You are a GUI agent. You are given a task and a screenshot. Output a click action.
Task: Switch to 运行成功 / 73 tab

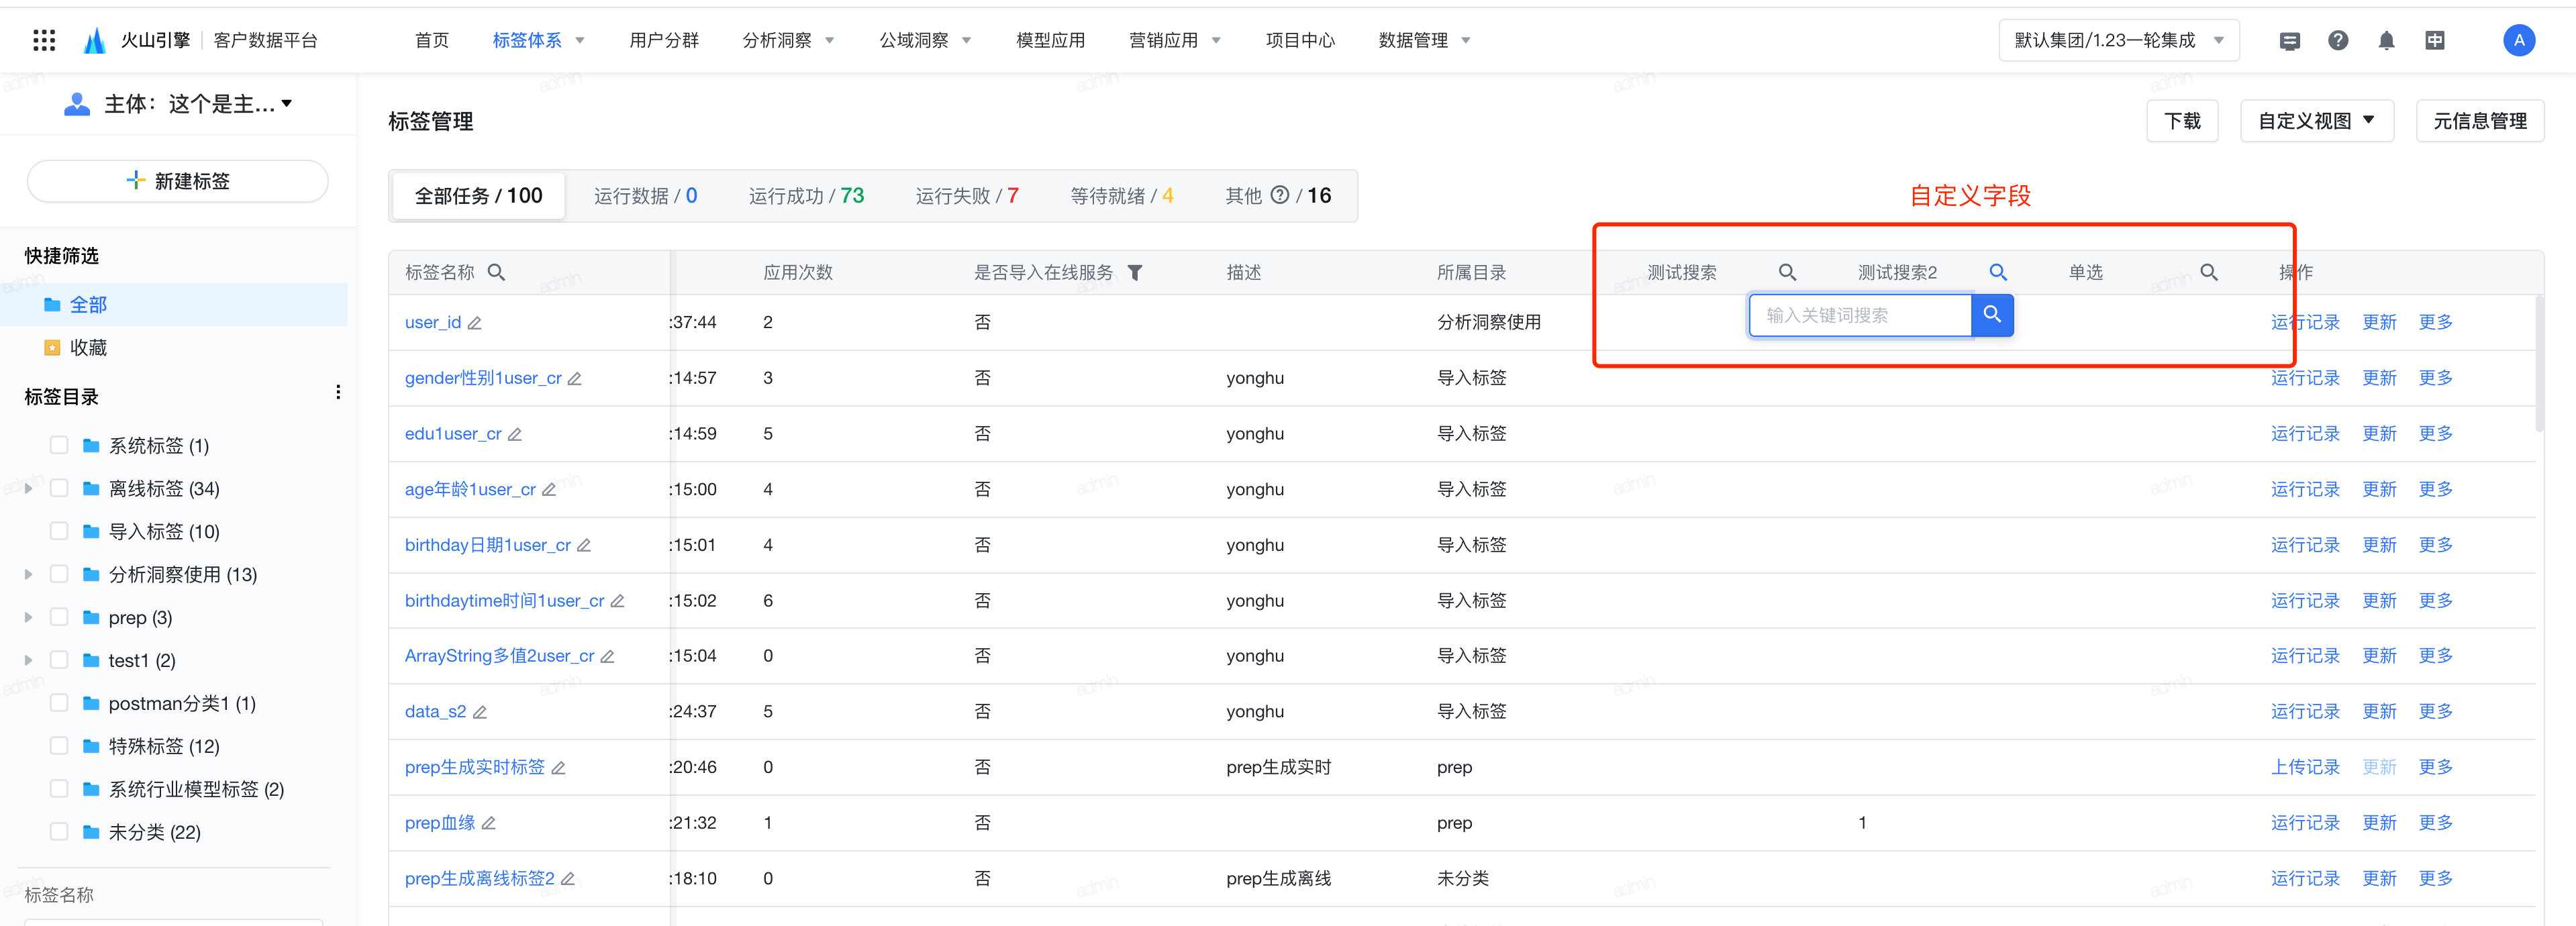tap(806, 196)
